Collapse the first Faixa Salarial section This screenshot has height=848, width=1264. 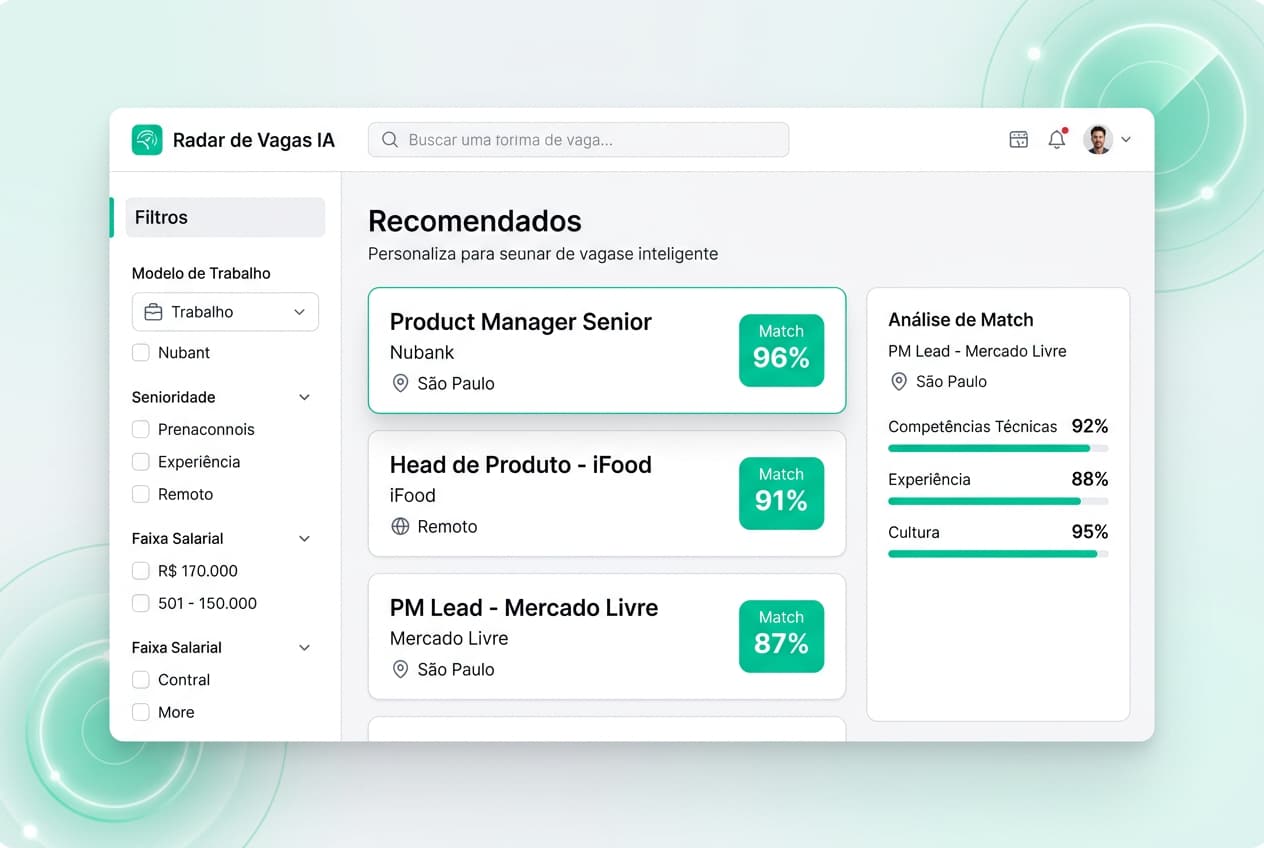tap(305, 538)
